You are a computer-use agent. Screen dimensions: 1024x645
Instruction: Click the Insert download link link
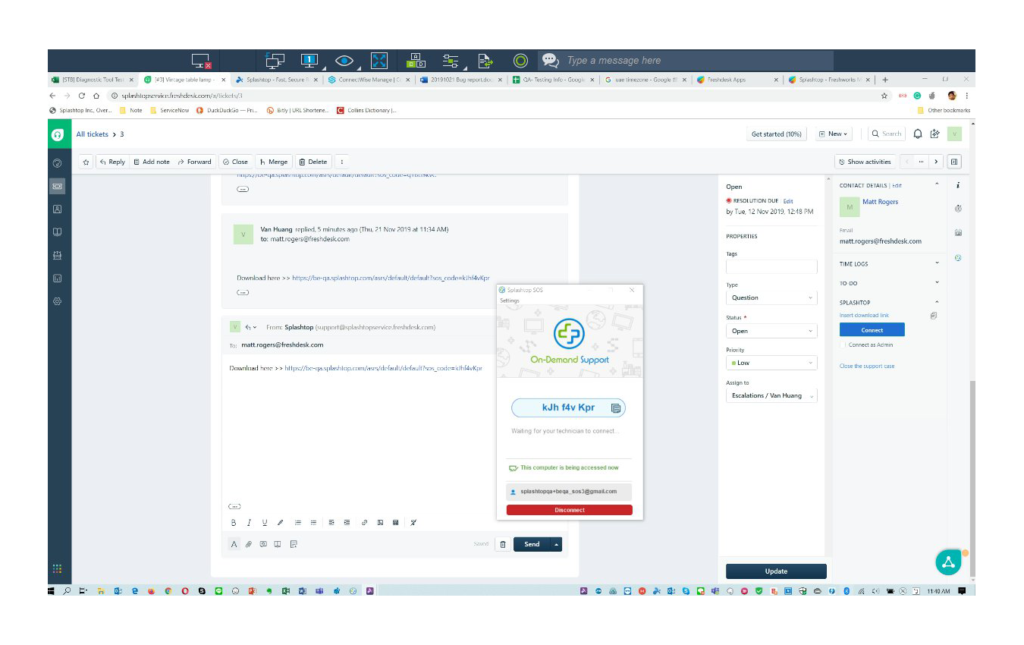coord(864,315)
